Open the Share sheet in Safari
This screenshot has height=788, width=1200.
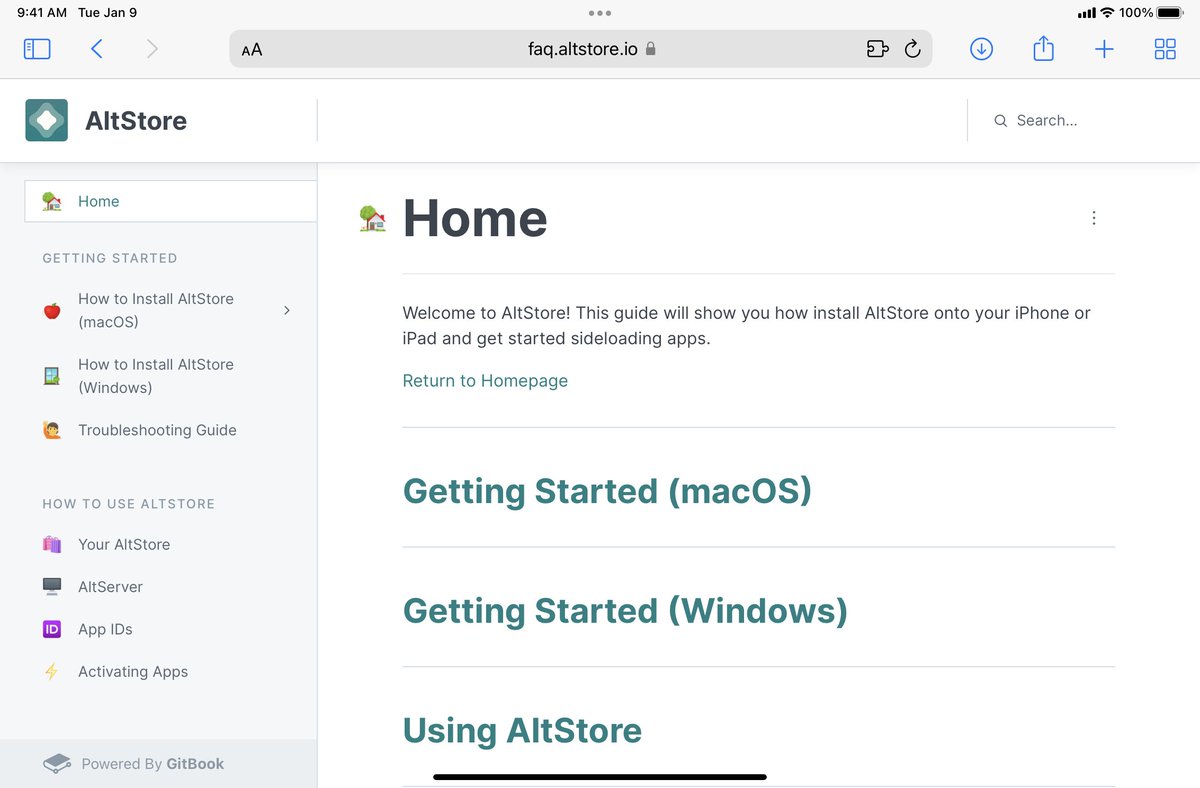click(x=1043, y=48)
